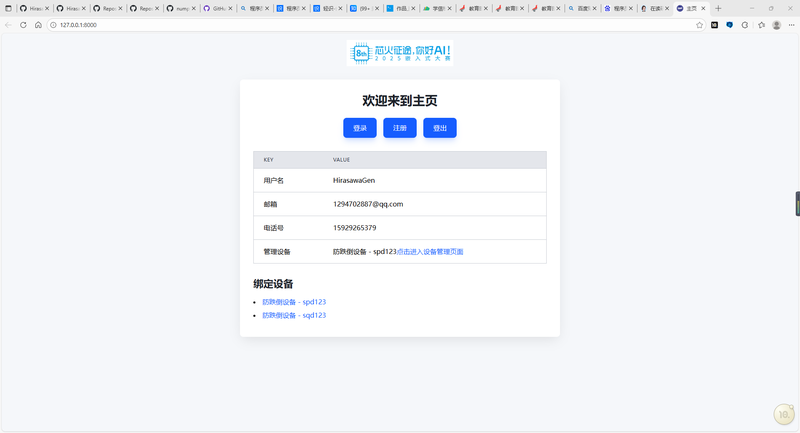Click the address bar showing 127.0.0.1:8000
800x433 pixels.
tap(375, 25)
